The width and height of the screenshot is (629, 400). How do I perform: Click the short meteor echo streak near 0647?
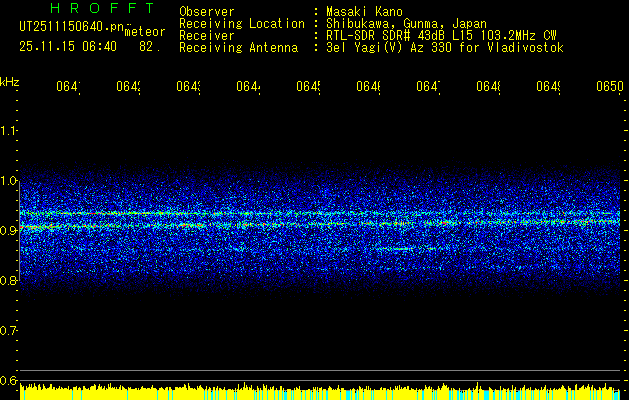point(402,249)
